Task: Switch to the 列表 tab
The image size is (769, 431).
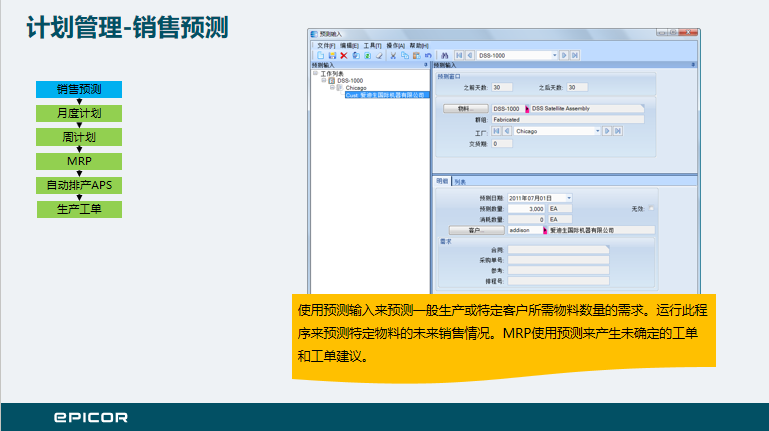Action: [x=460, y=182]
